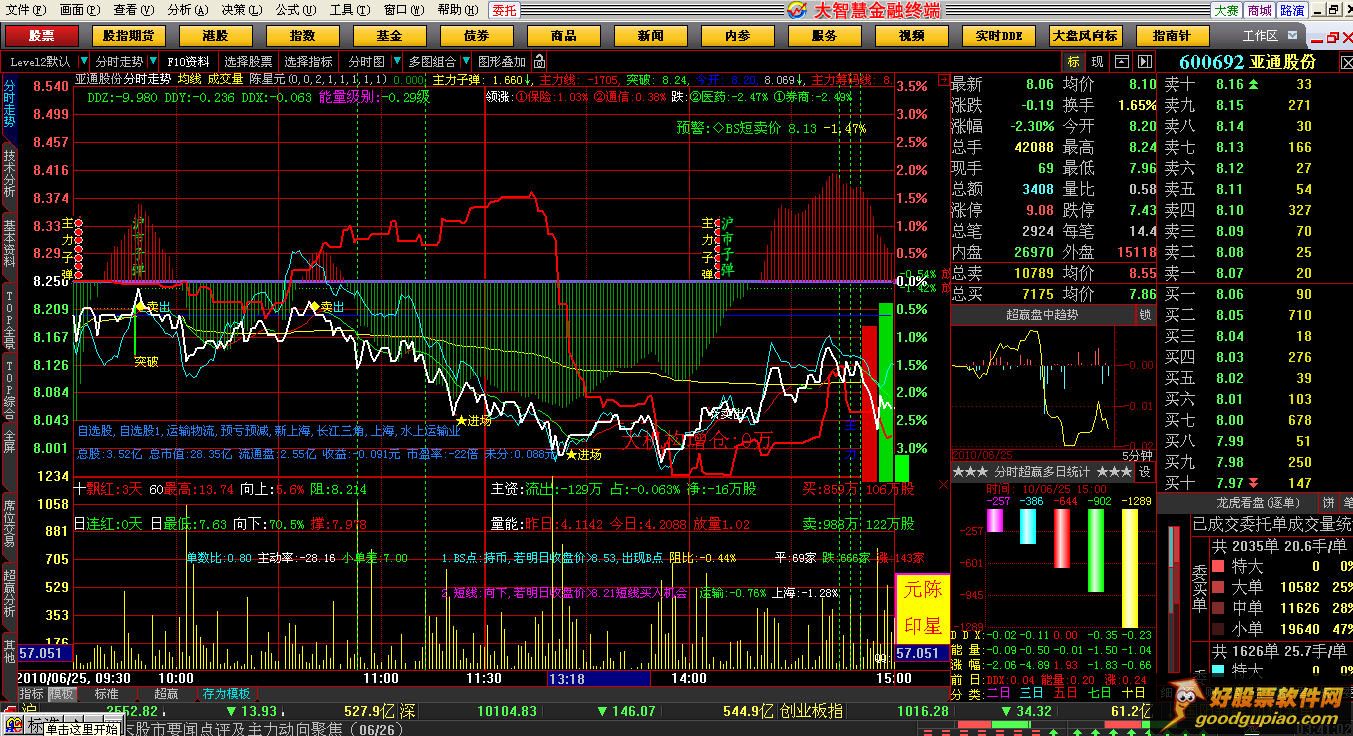
Task: Select the 模板 bottom tab
Action: point(62,693)
